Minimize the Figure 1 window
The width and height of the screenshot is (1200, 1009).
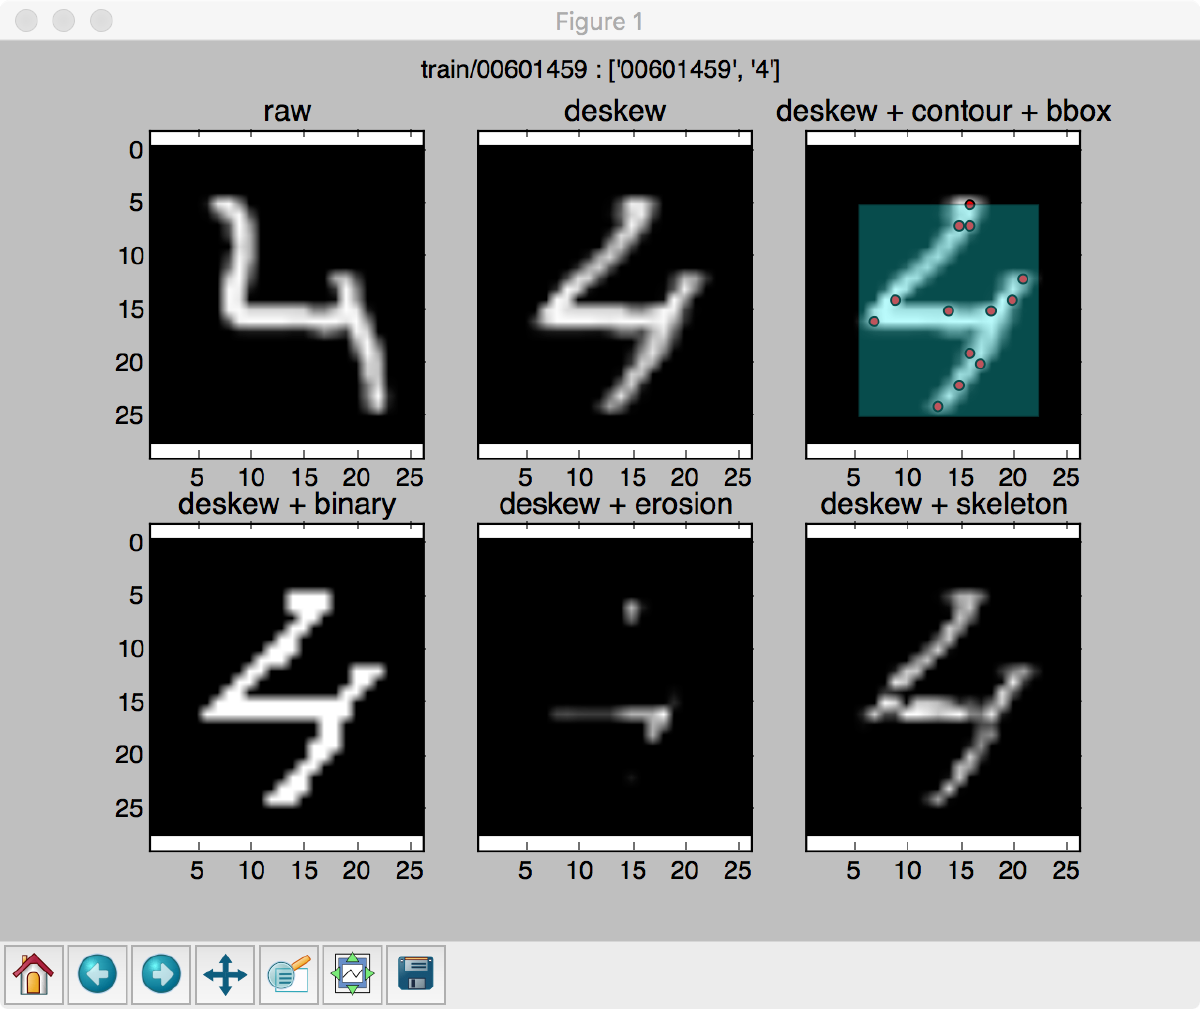tap(62, 20)
